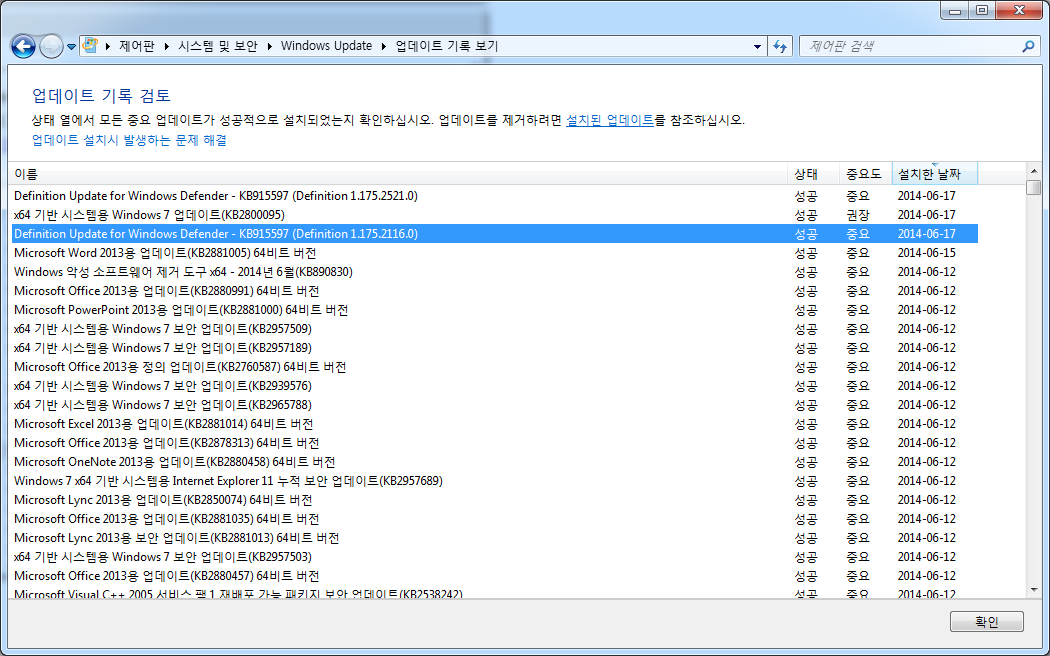Click the Control Panel icon in address bar
This screenshot has width=1050, height=656.
(x=90, y=46)
